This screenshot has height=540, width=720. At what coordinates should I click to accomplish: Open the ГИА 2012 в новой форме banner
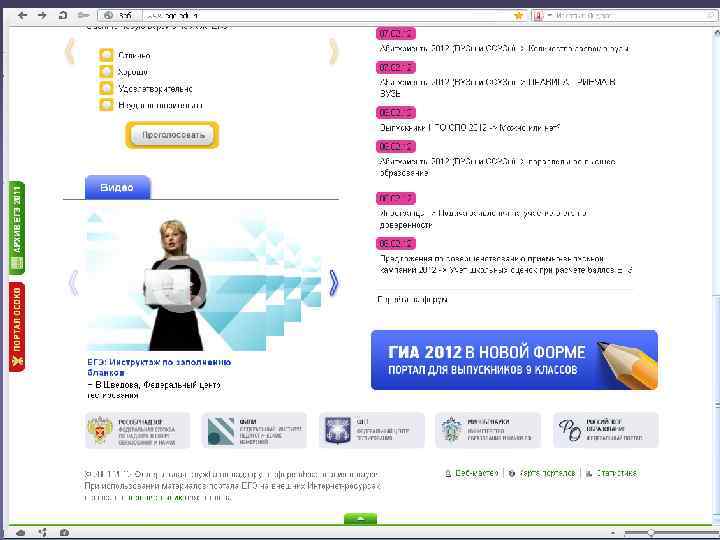pyautogui.click(x=514, y=360)
